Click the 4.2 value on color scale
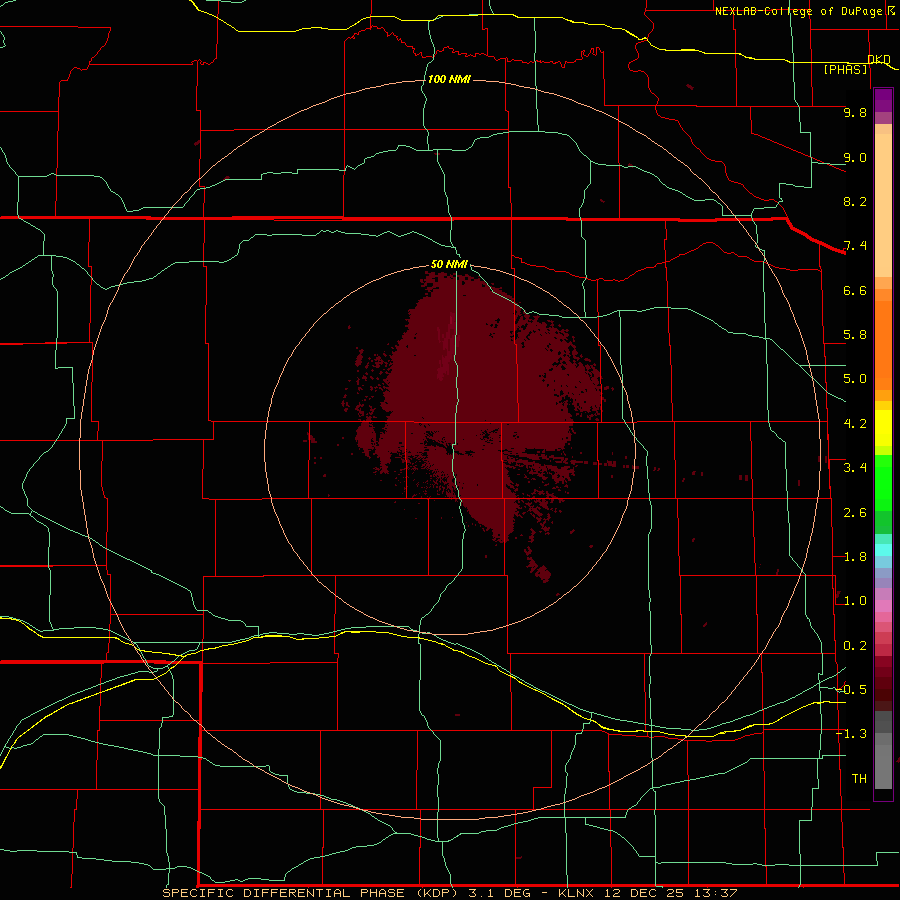 (855, 424)
